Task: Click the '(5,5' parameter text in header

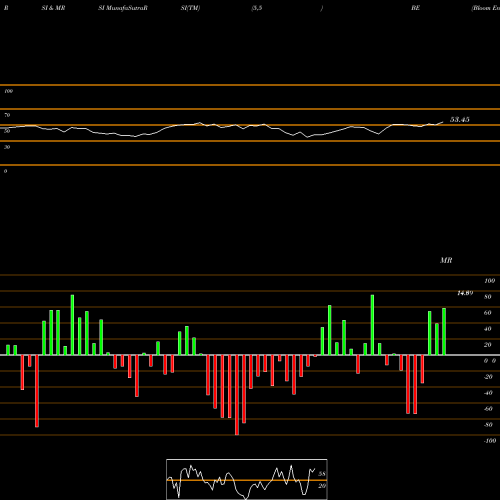Action: pos(257,8)
